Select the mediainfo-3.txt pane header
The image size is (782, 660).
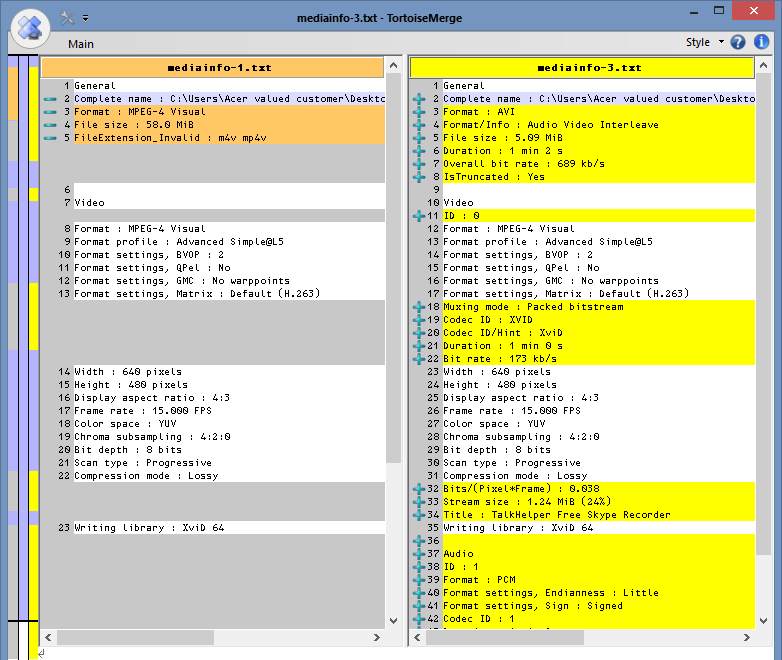click(589, 68)
